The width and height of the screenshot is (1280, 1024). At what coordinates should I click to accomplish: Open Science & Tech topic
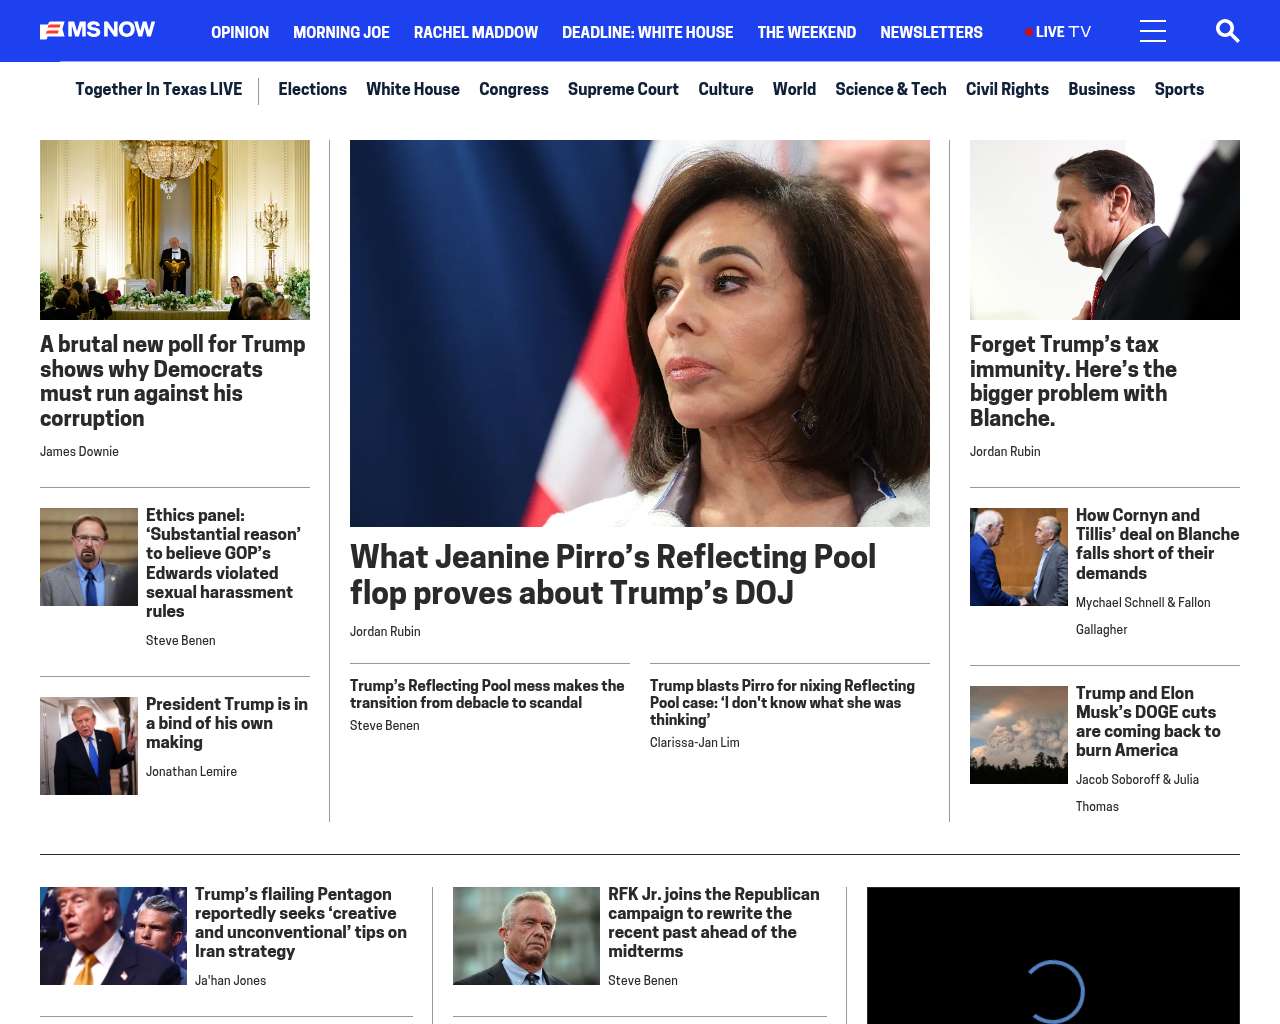click(x=891, y=89)
